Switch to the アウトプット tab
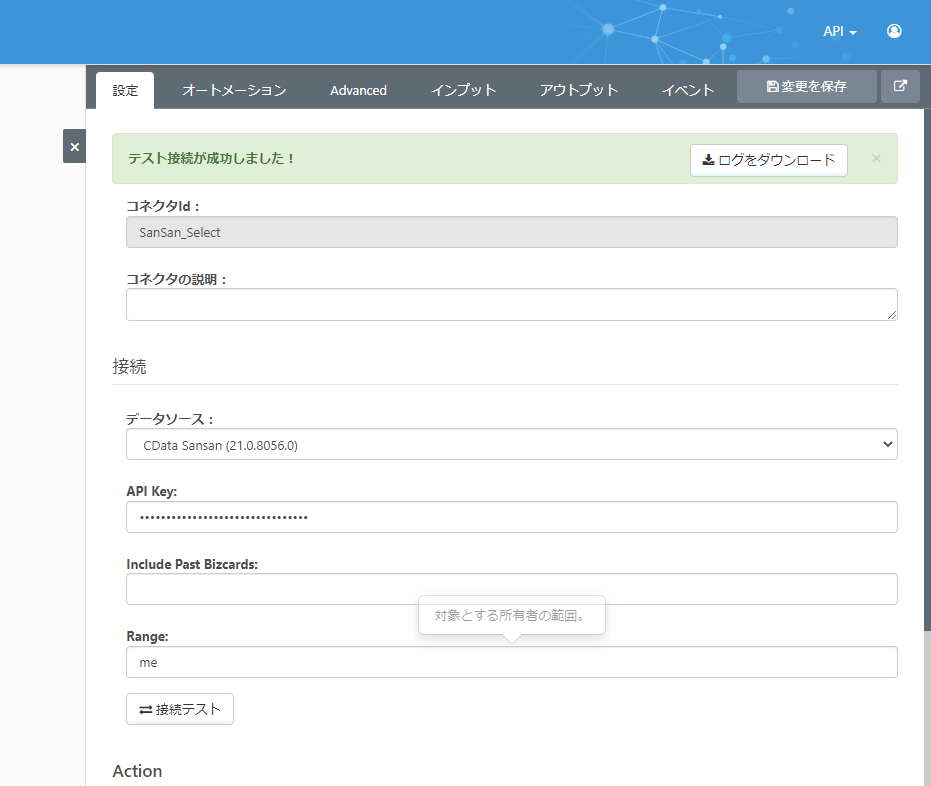 [x=579, y=90]
